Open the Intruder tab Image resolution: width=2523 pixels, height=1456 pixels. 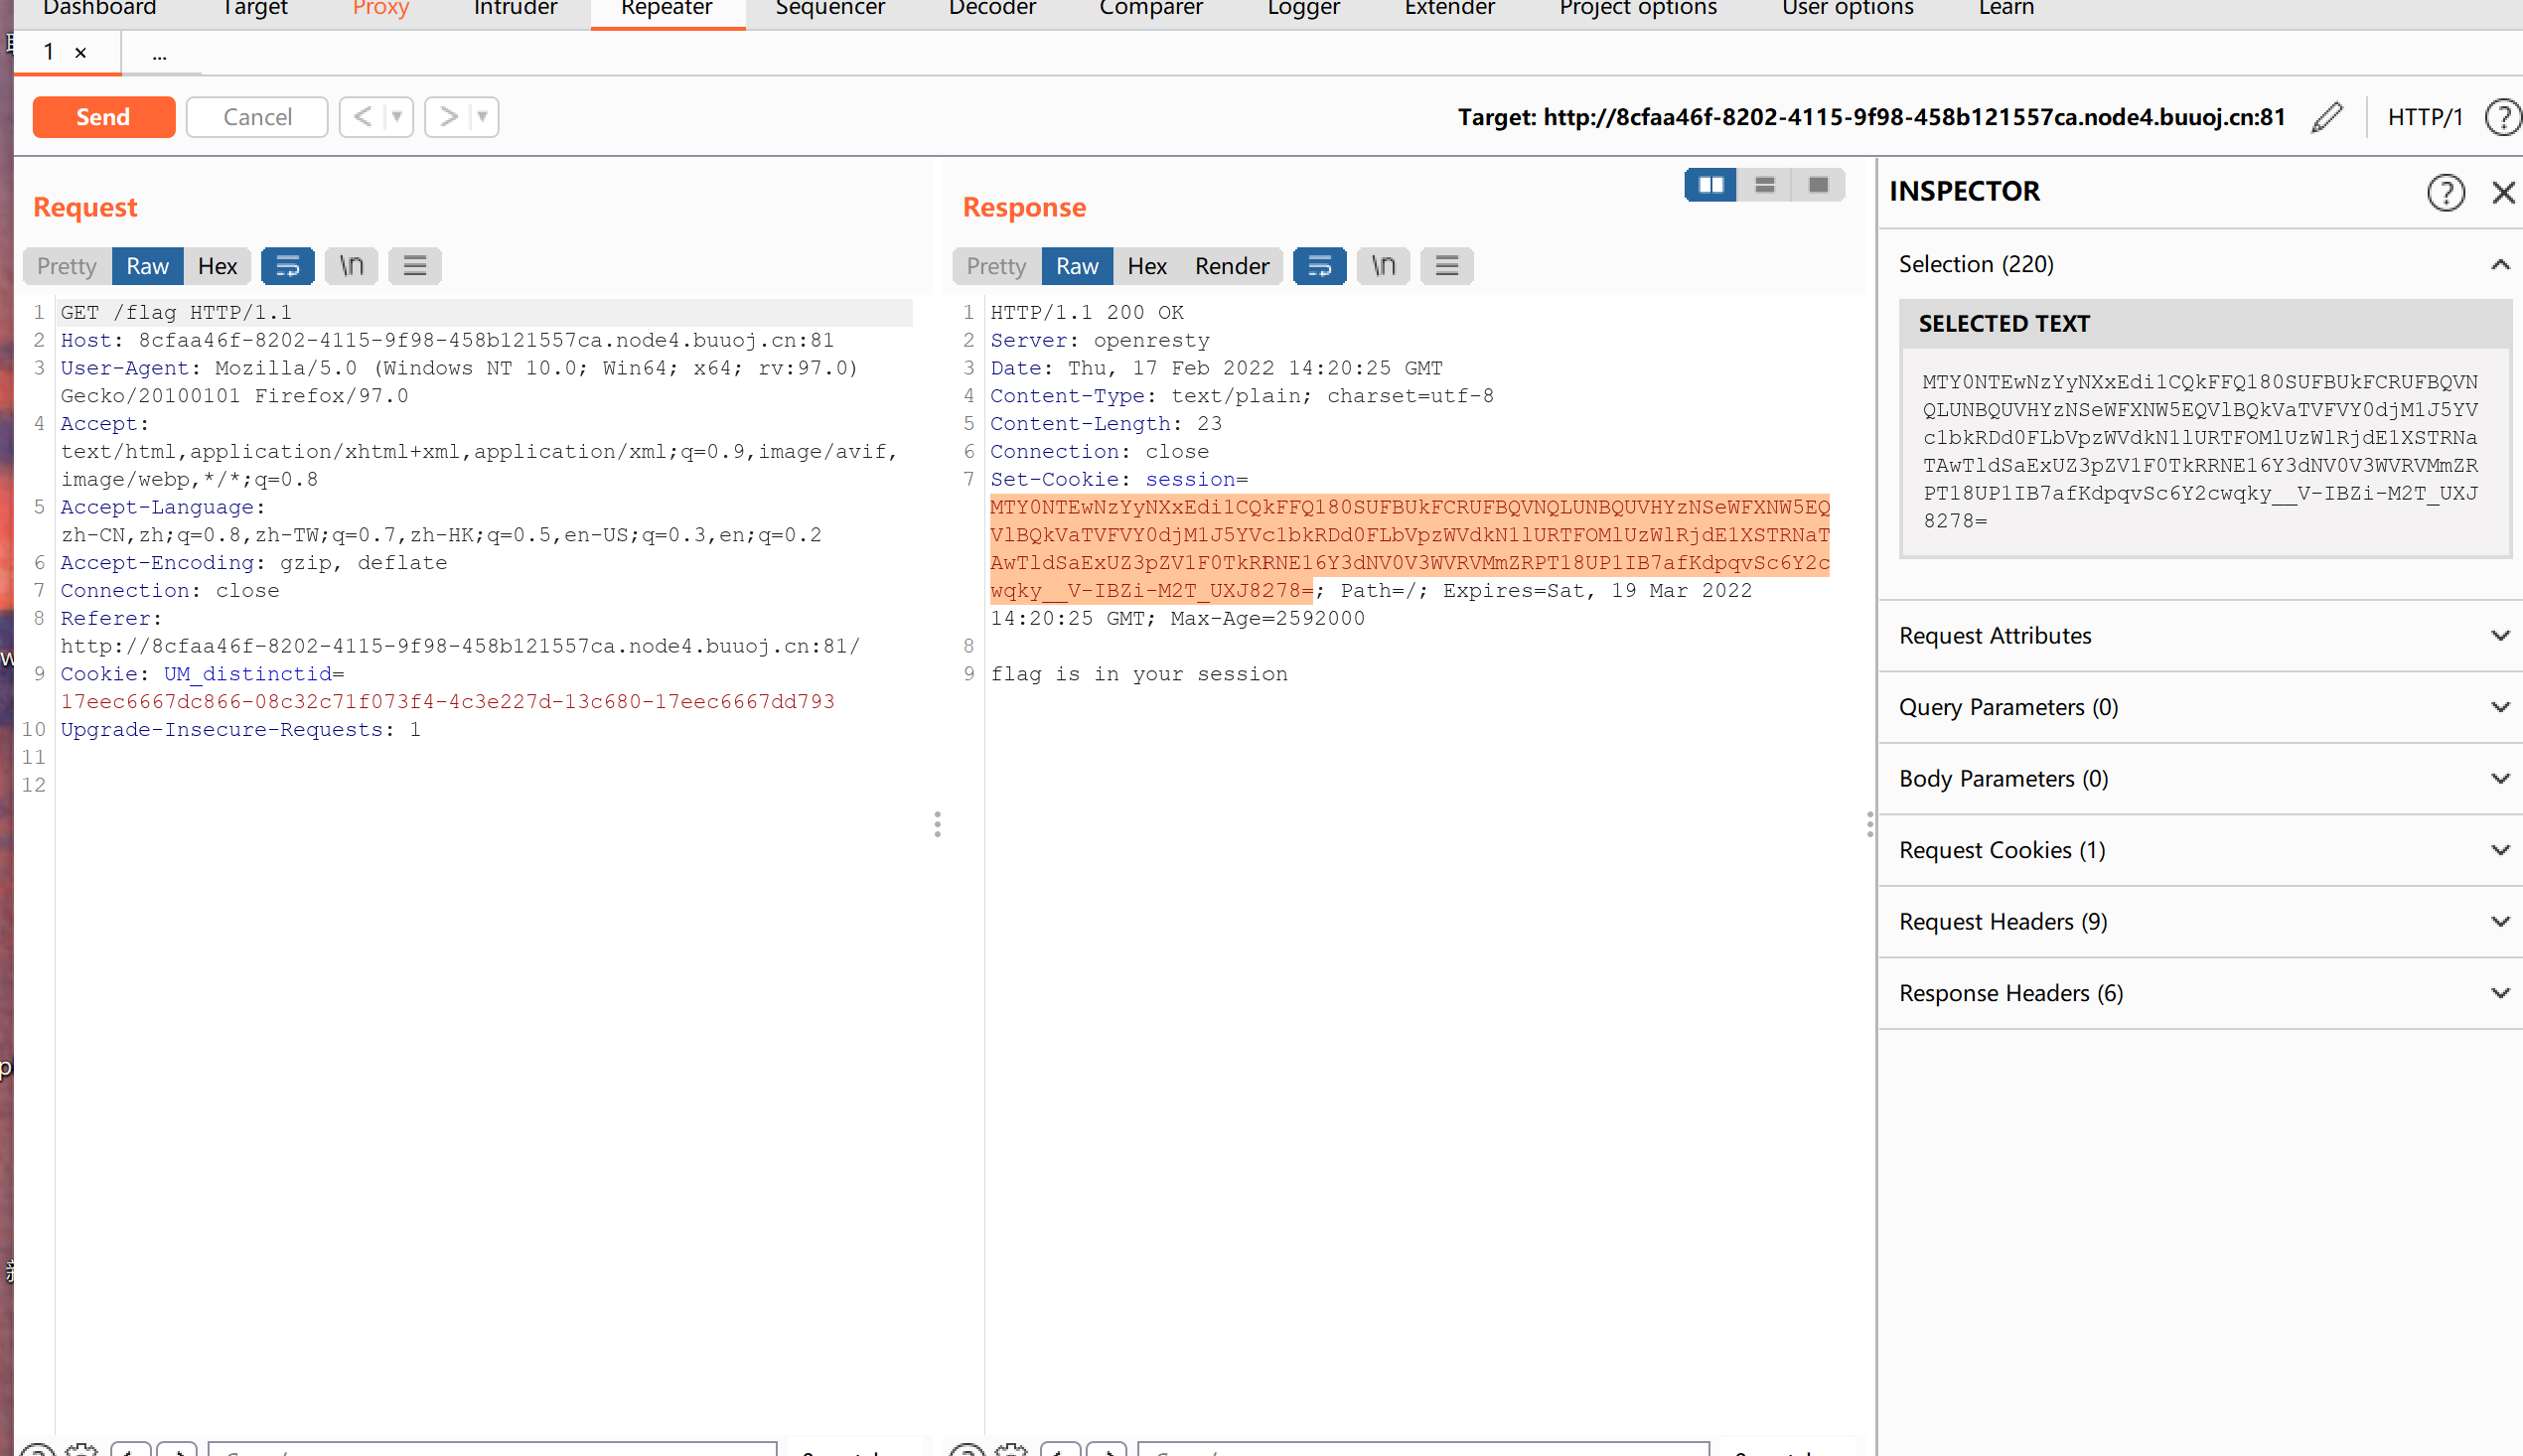point(515,9)
